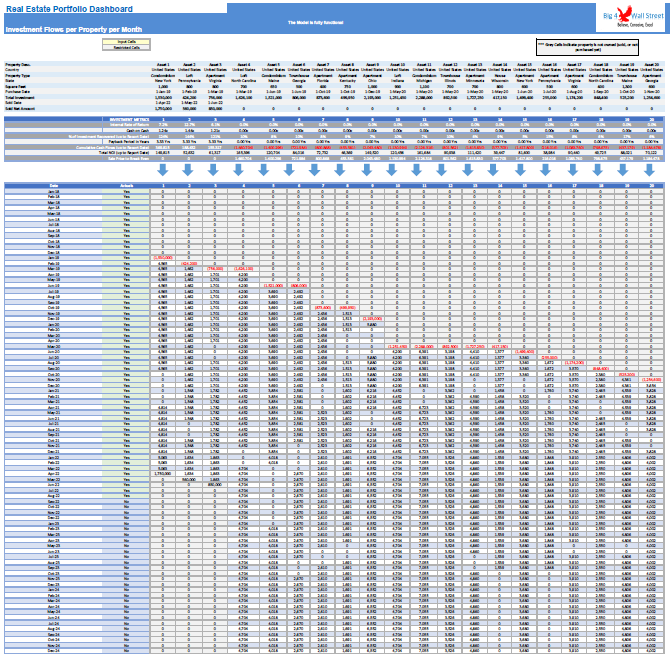
Task: Click the blue down arrow under column 10
Action: click(391, 170)
